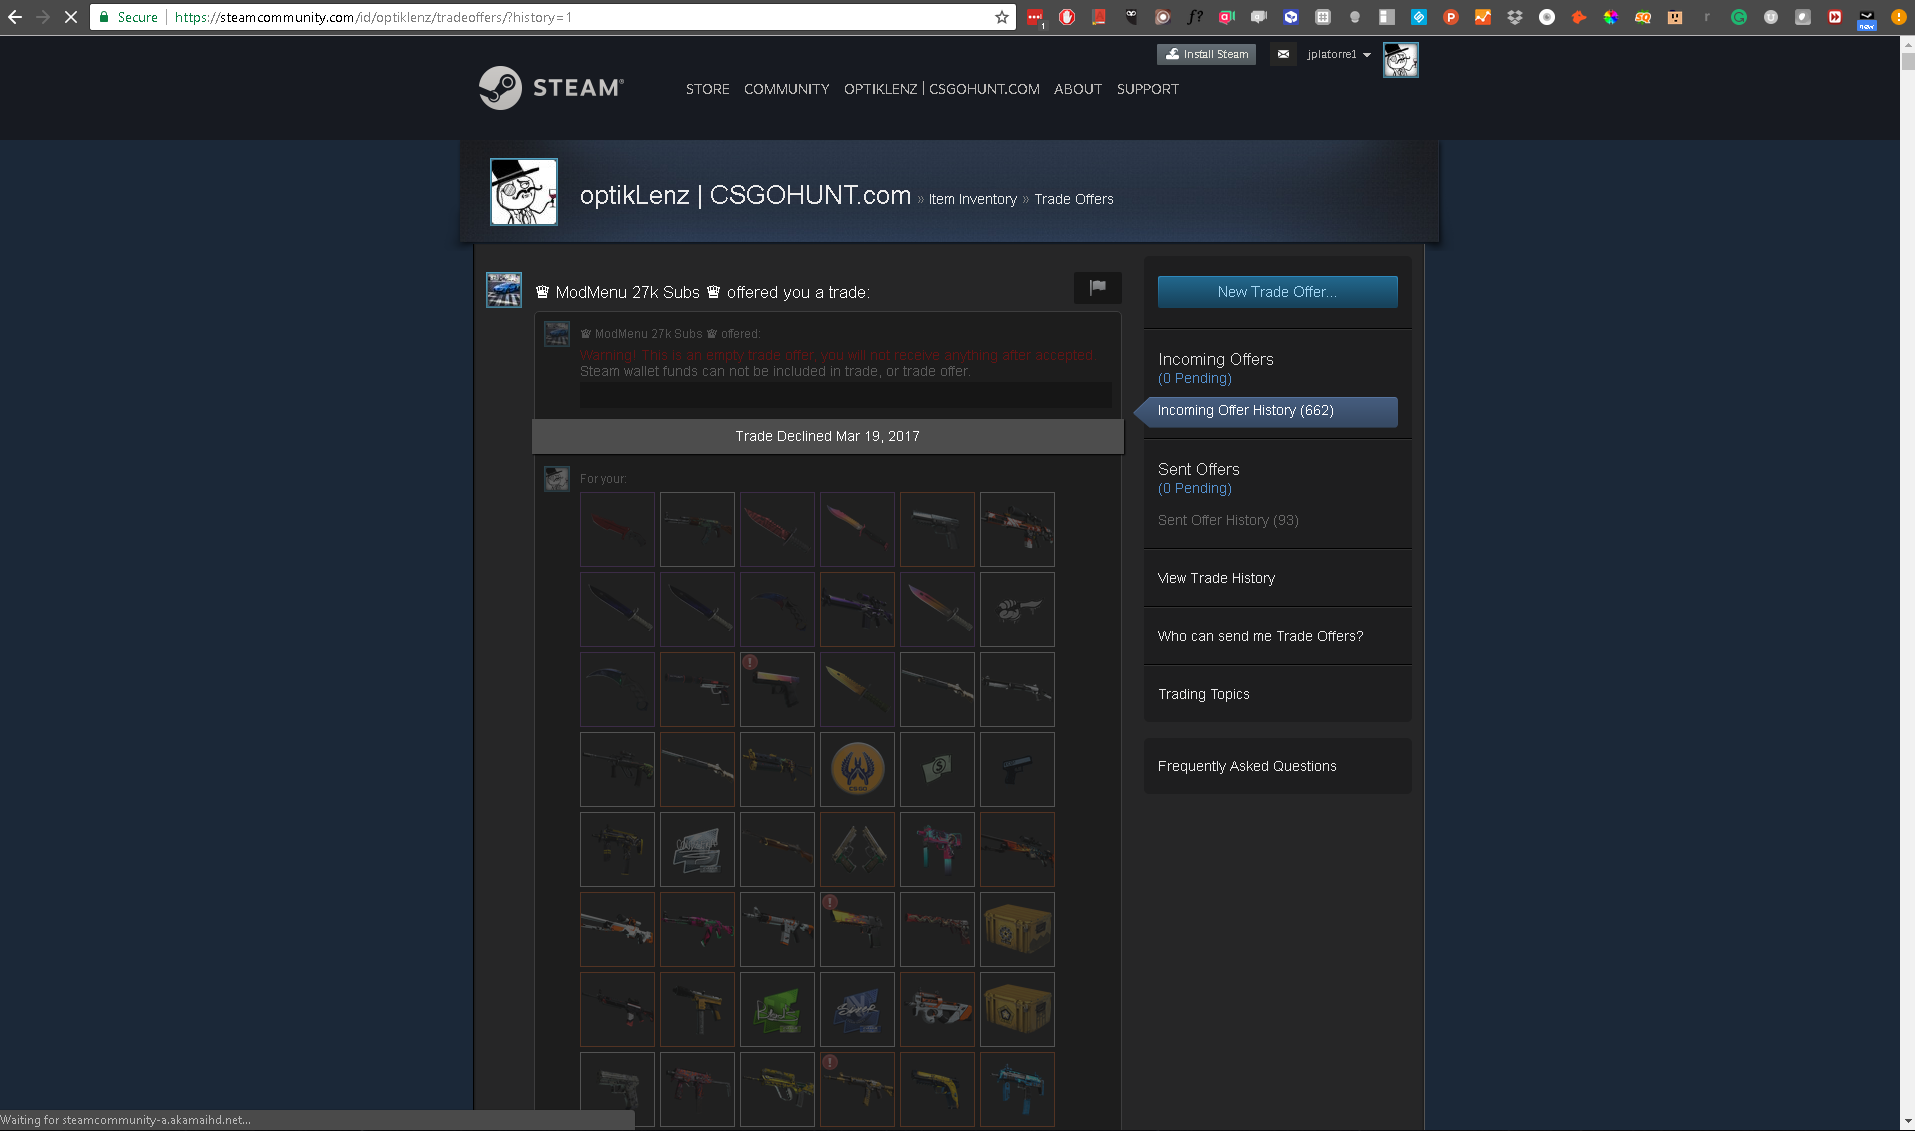Open Chrome menu with orange alert
Screen dimensions: 1915x1131
(x=1898, y=17)
